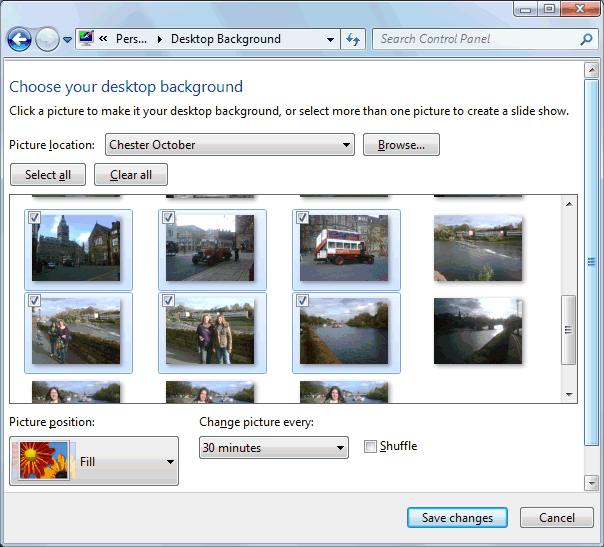Enable the Shuffle checkbox

[371, 447]
